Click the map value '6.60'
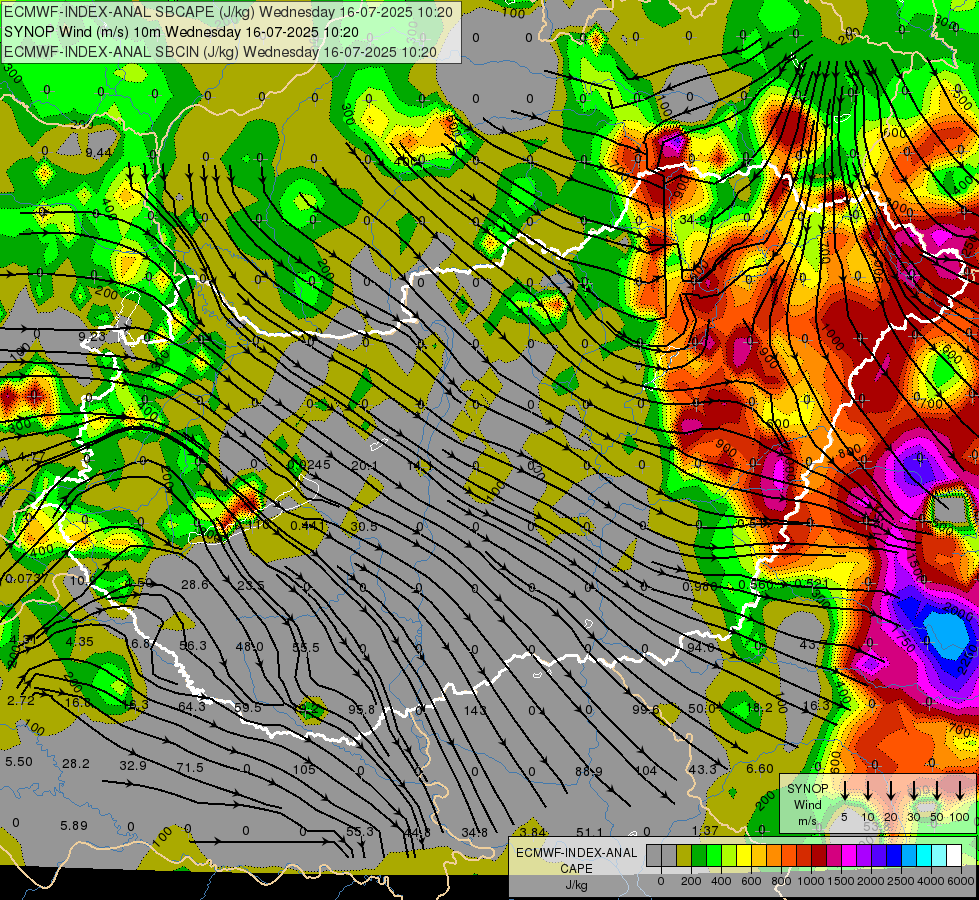979x900 pixels. 760,768
